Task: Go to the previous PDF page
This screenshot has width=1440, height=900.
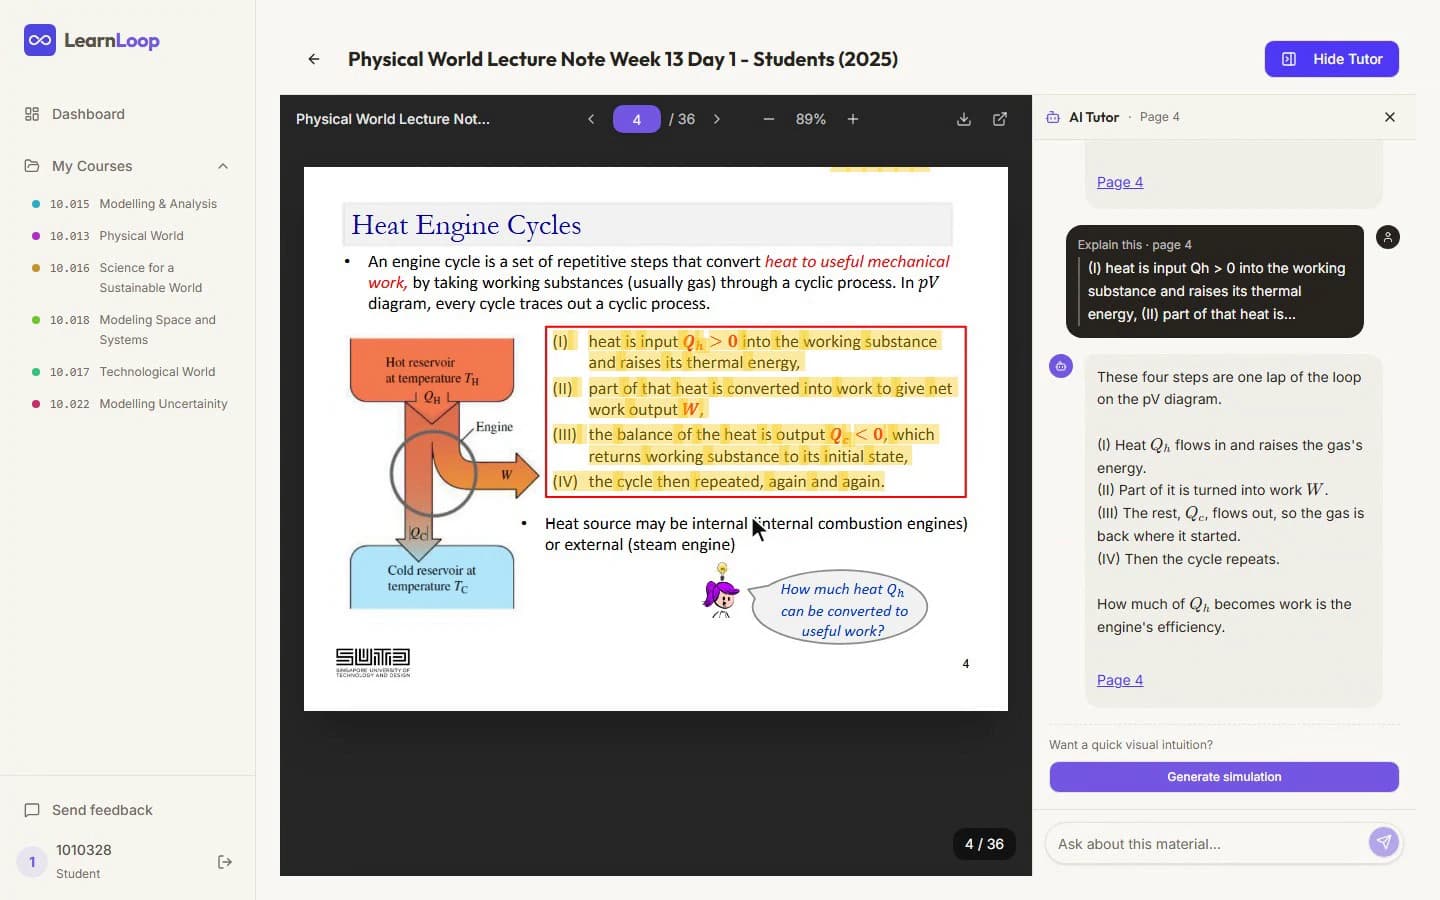Action: click(591, 119)
